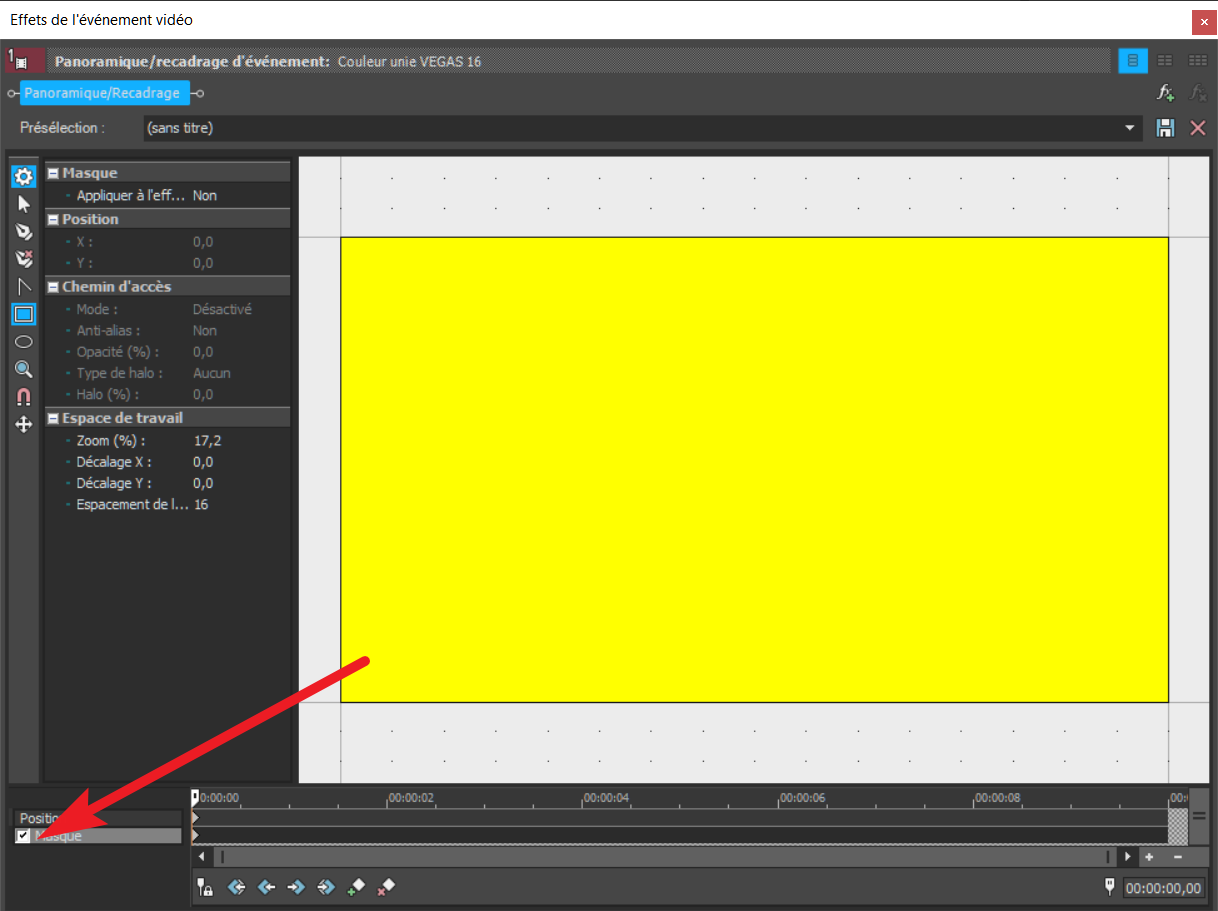
Task: Select the Normal Edit arrow tool
Action: click(x=24, y=205)
